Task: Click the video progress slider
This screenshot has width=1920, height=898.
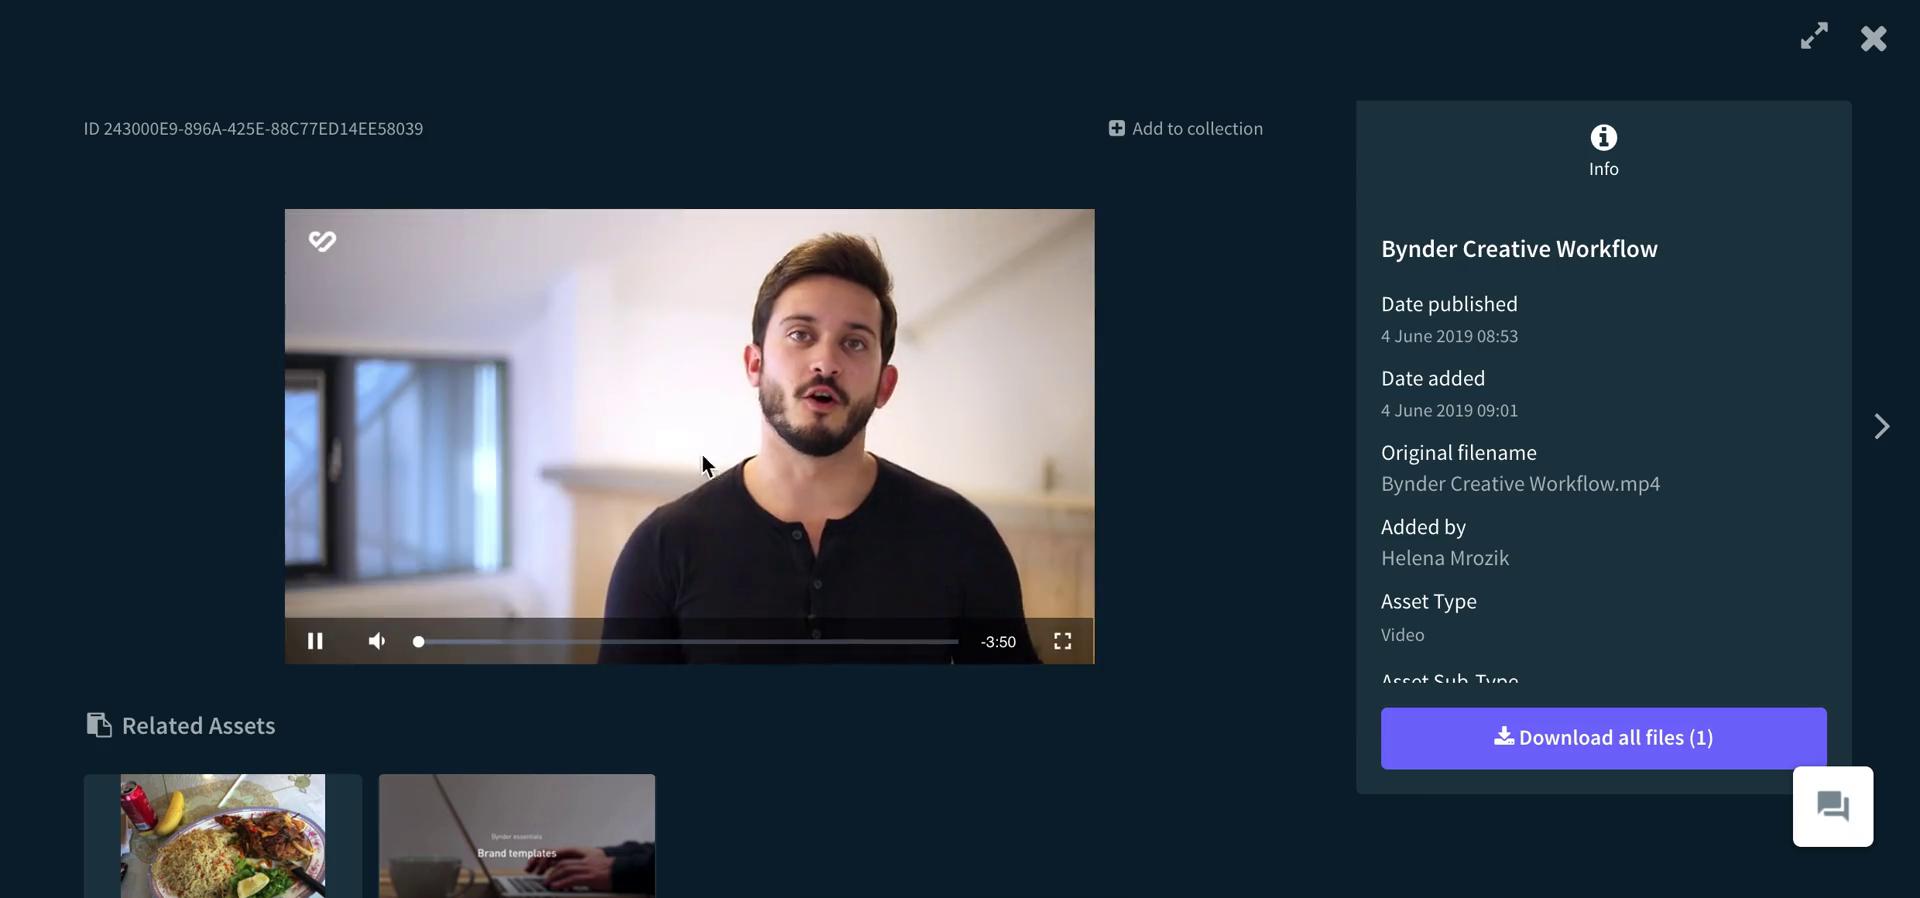Action: point(686,641)
